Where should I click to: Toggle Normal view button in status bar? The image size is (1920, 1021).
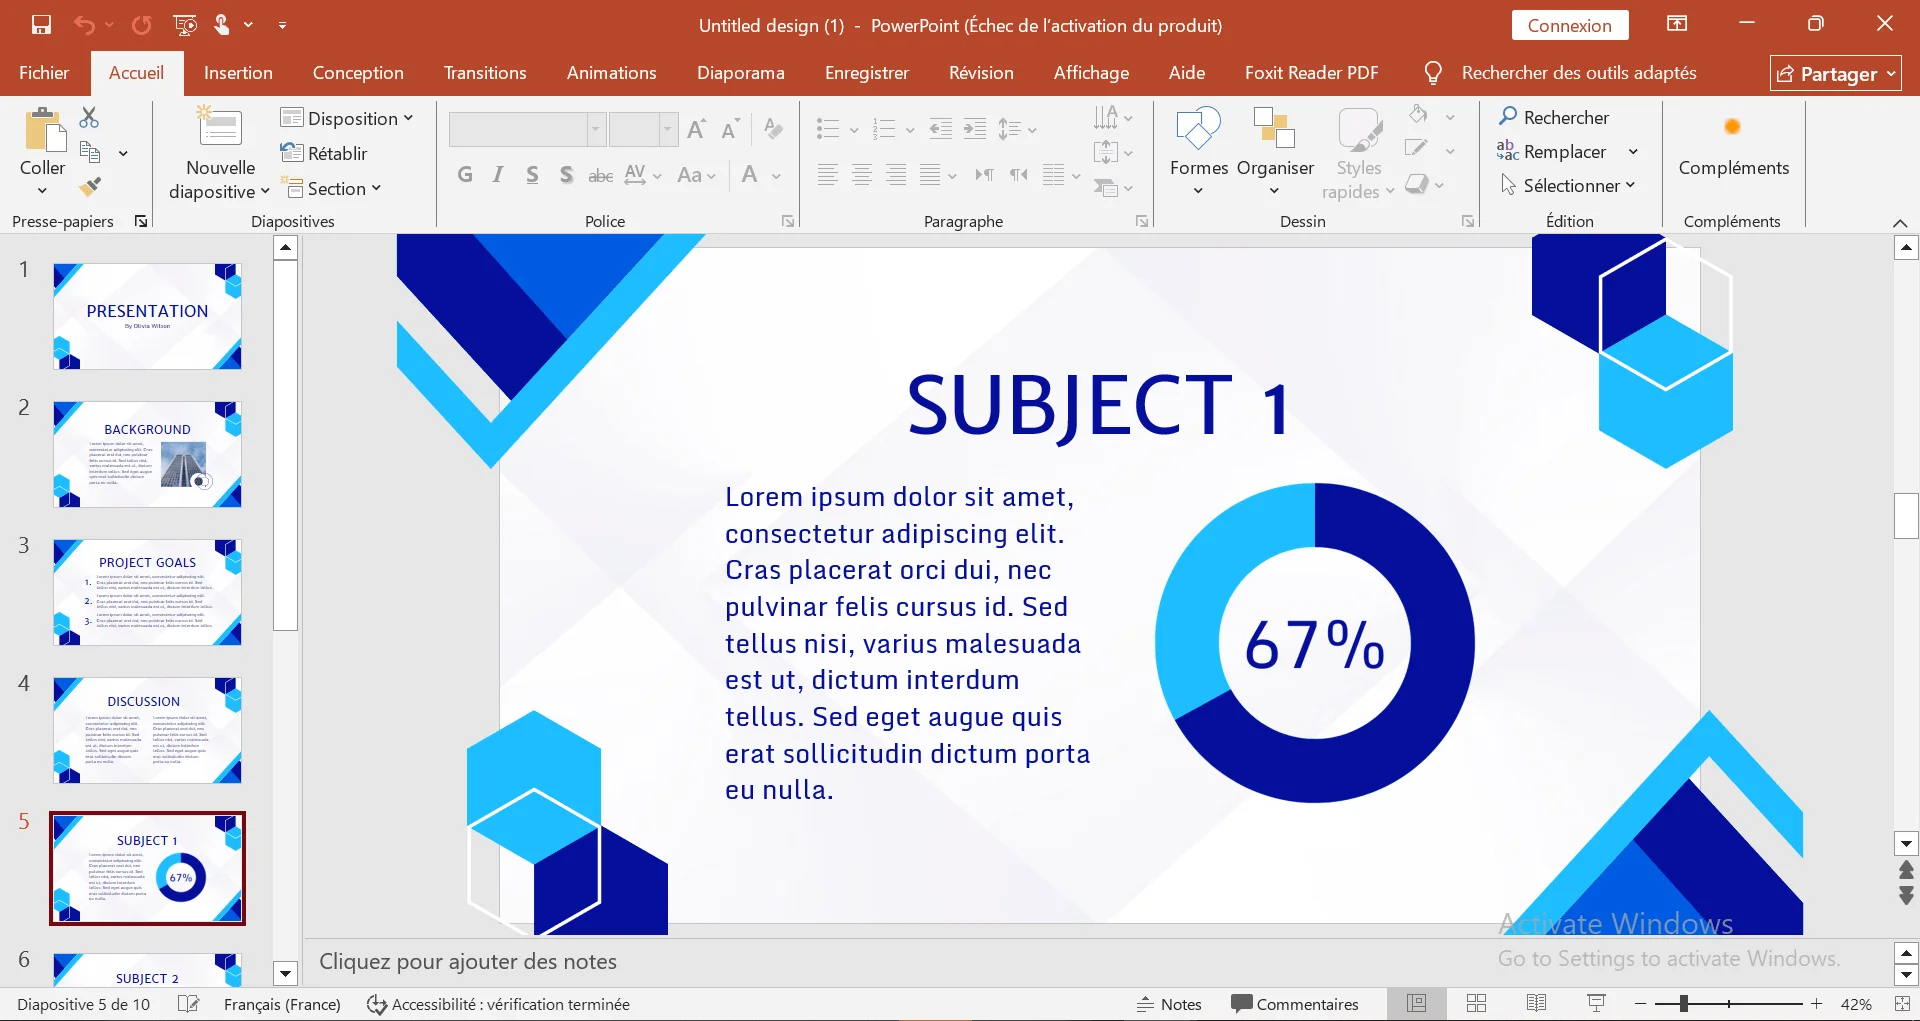(1416, 1003)
